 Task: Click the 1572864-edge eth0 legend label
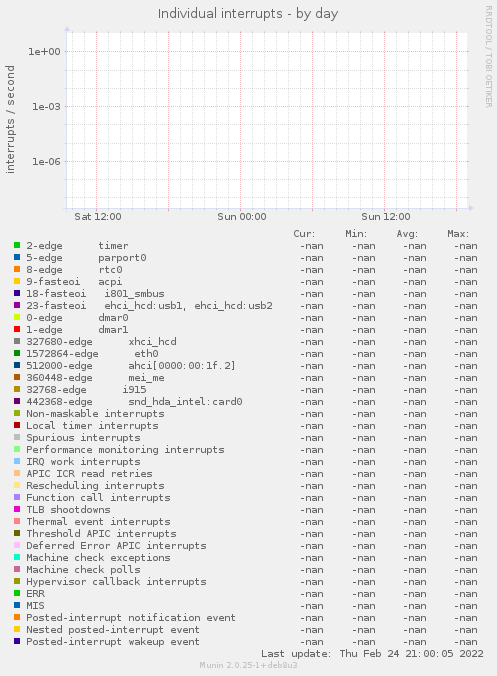92,354
